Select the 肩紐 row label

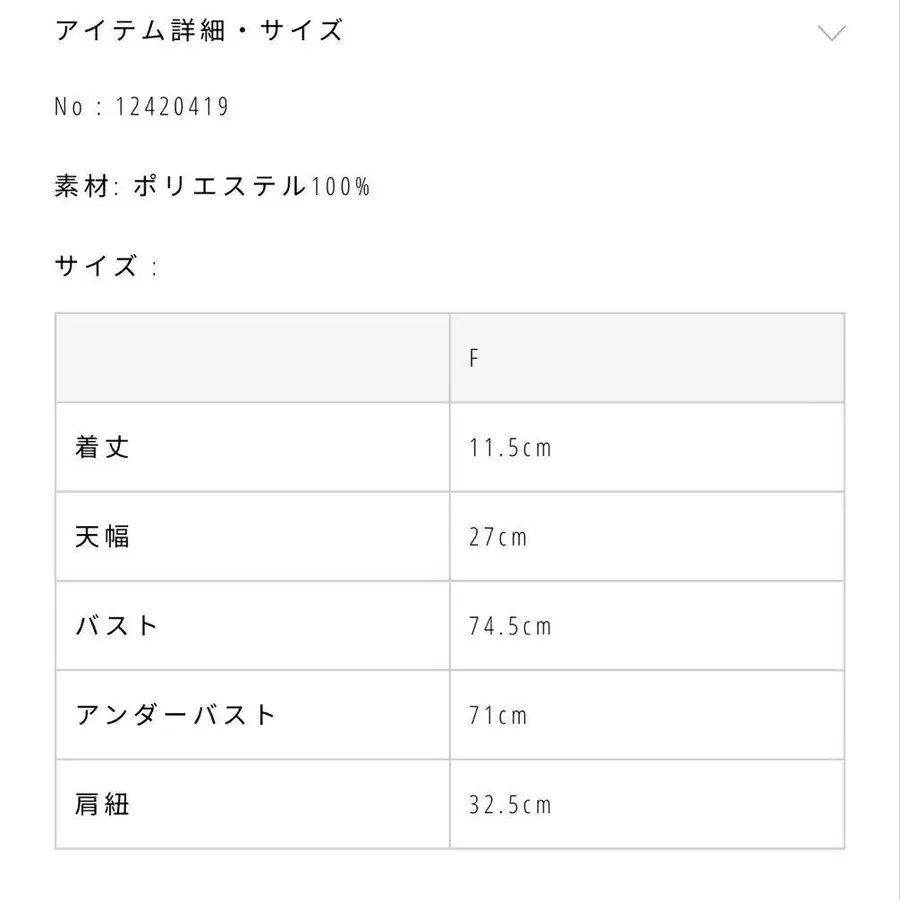(102, 804)
